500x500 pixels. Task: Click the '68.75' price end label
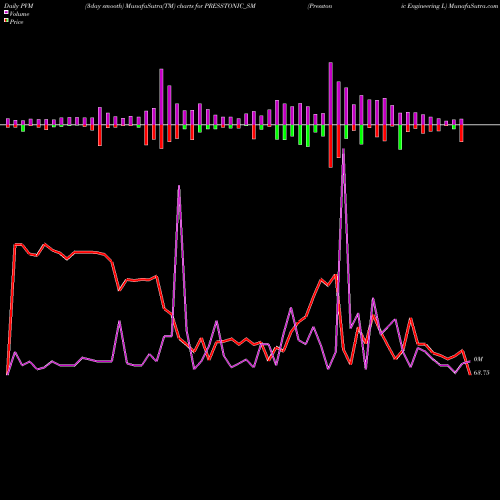(481, 373)
